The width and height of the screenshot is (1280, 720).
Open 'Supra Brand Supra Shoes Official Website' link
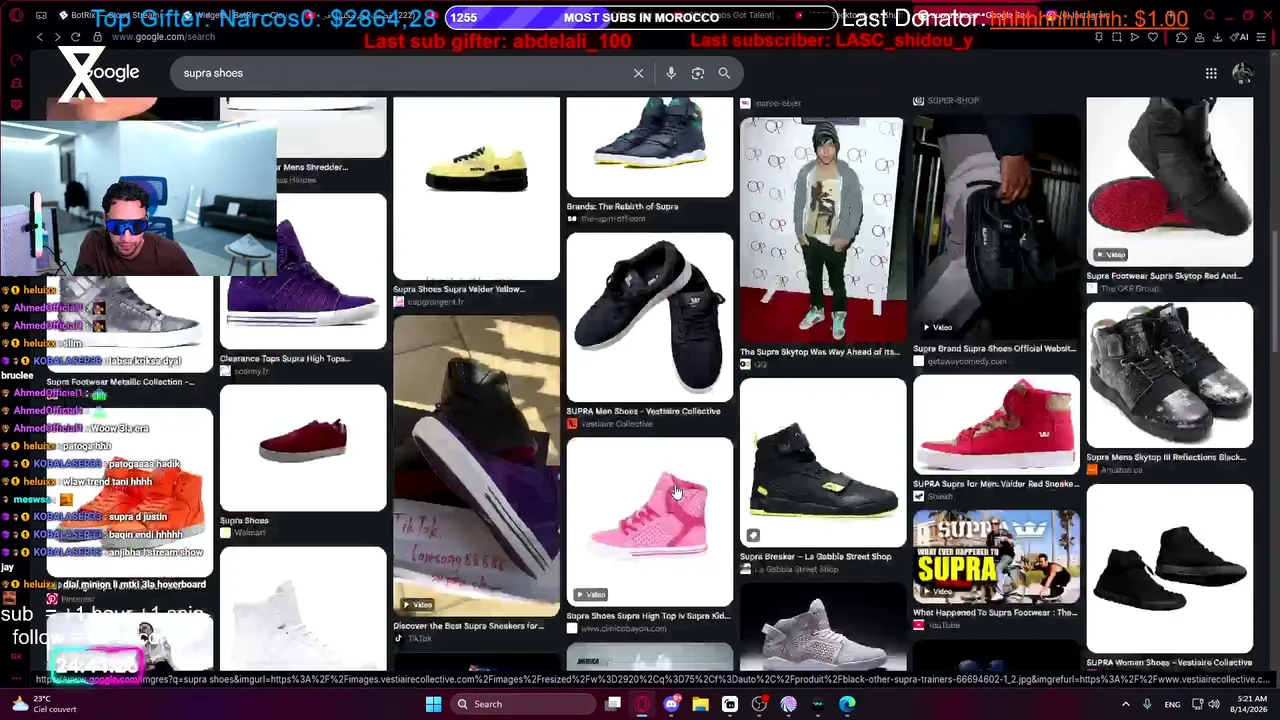click(995, 349)
